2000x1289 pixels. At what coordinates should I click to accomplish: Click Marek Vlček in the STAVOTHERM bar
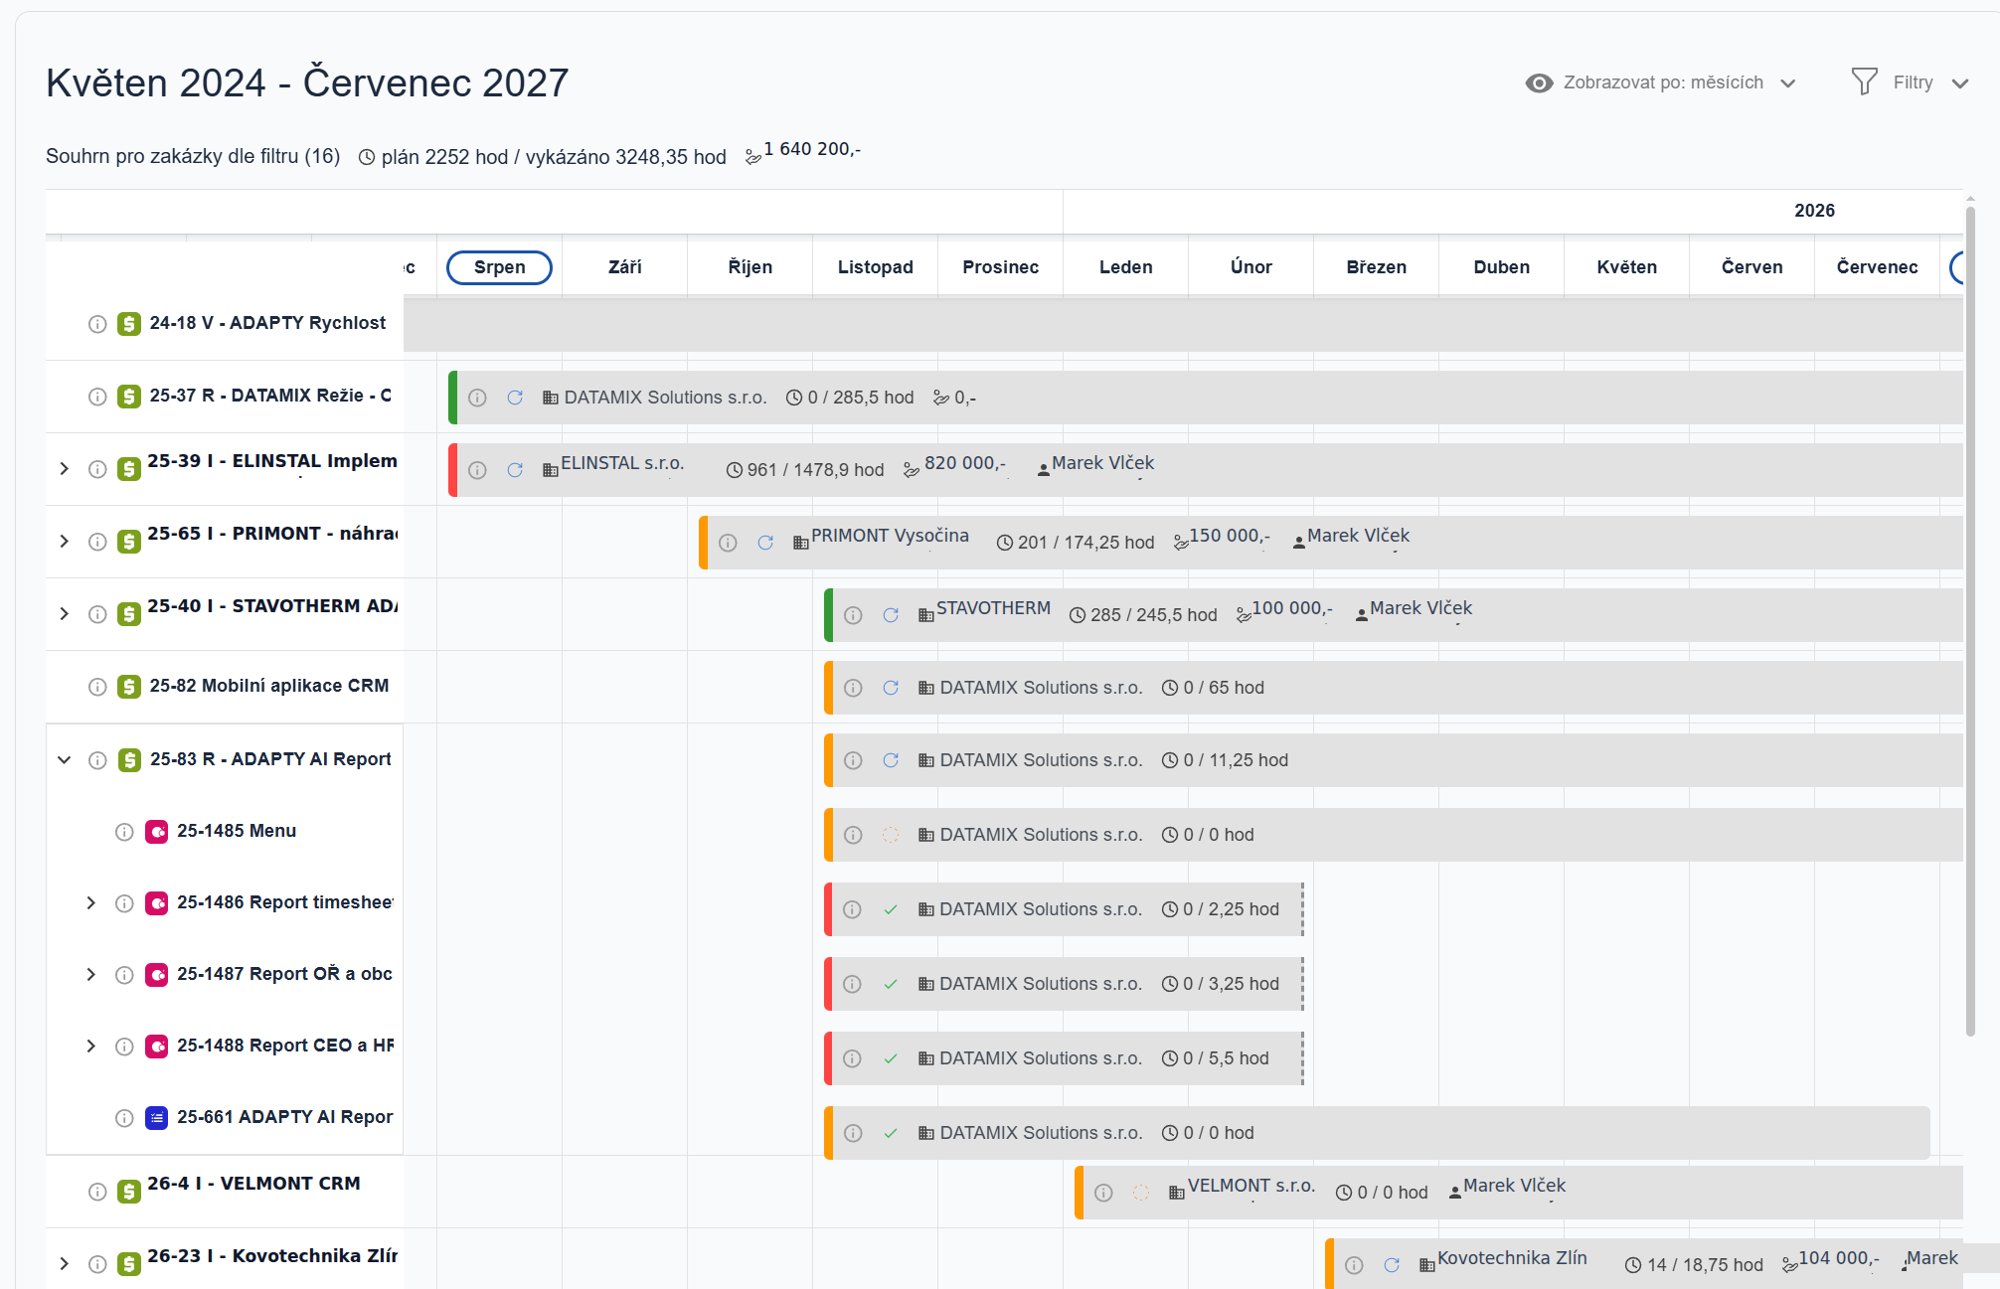point(1421,608)
